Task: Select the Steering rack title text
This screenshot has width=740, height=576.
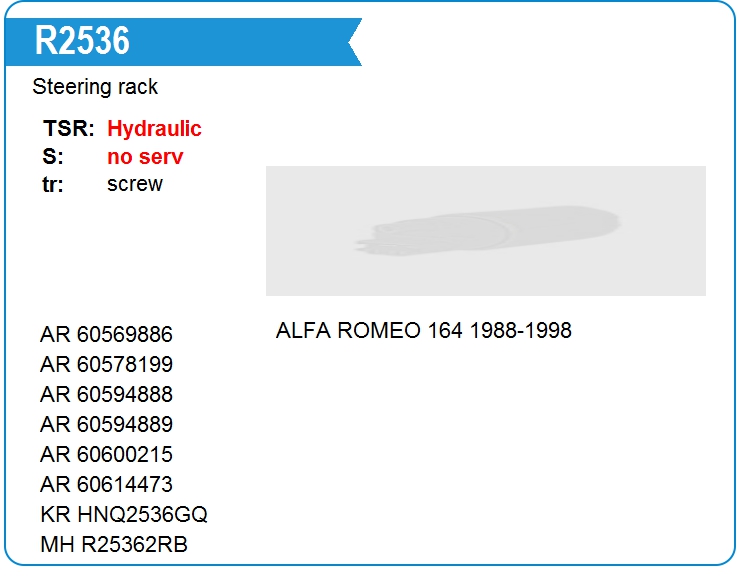Action: click(95, 87)
